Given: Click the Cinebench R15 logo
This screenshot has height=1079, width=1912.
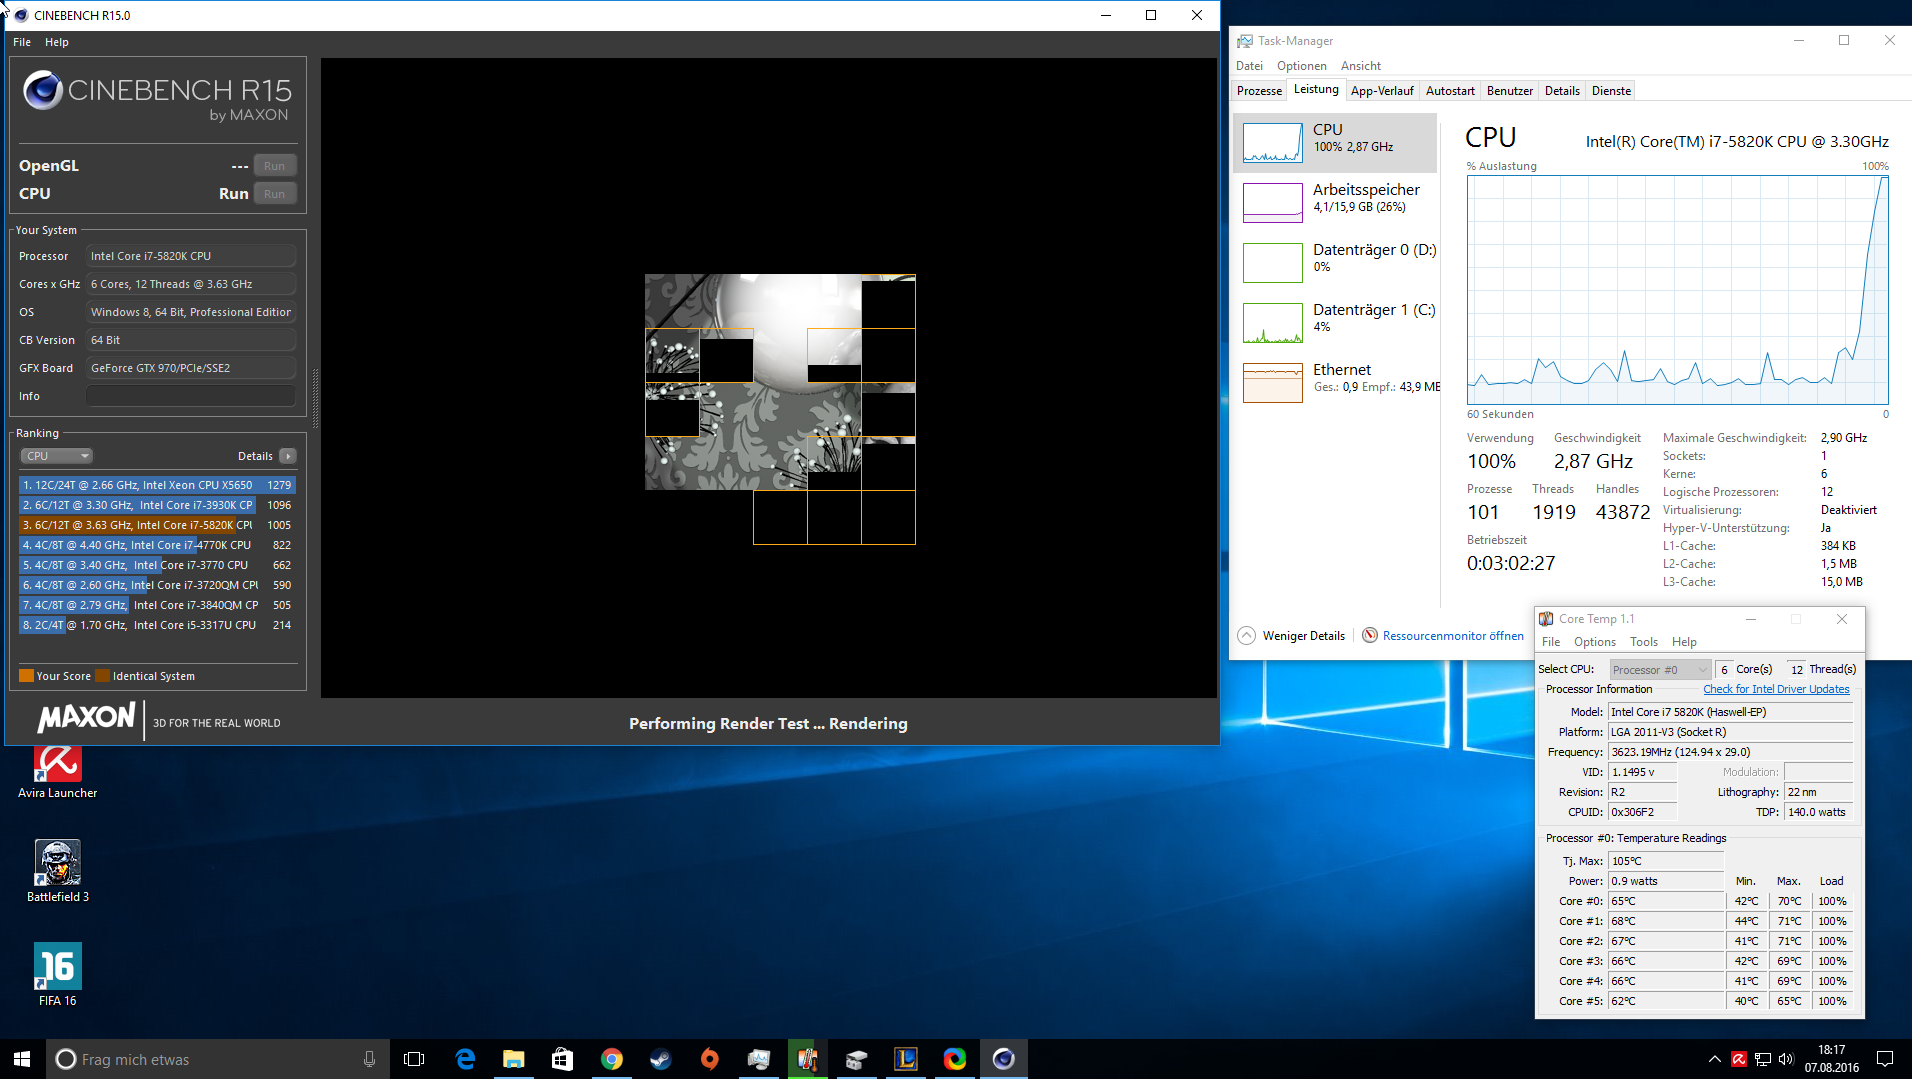Looking at the screenshot, I should [157, 97].
